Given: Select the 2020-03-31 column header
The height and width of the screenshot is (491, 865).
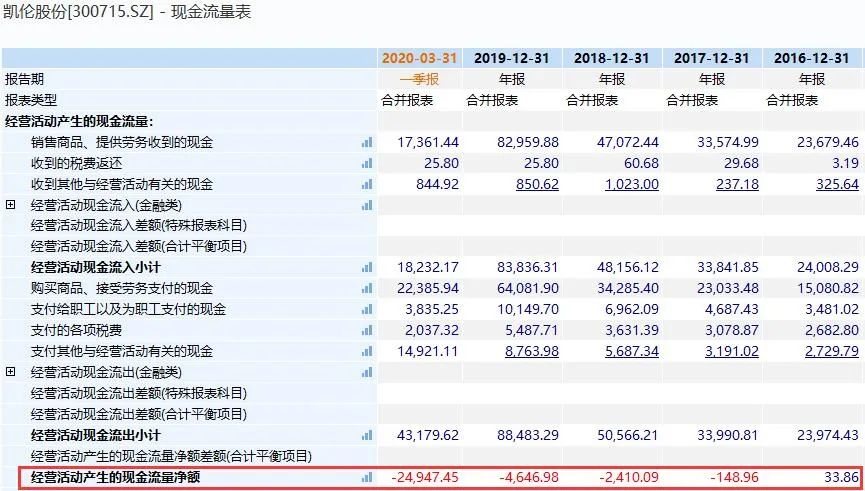Looking at the screenshot, I should pyautogui.click(x=419, y=58).
